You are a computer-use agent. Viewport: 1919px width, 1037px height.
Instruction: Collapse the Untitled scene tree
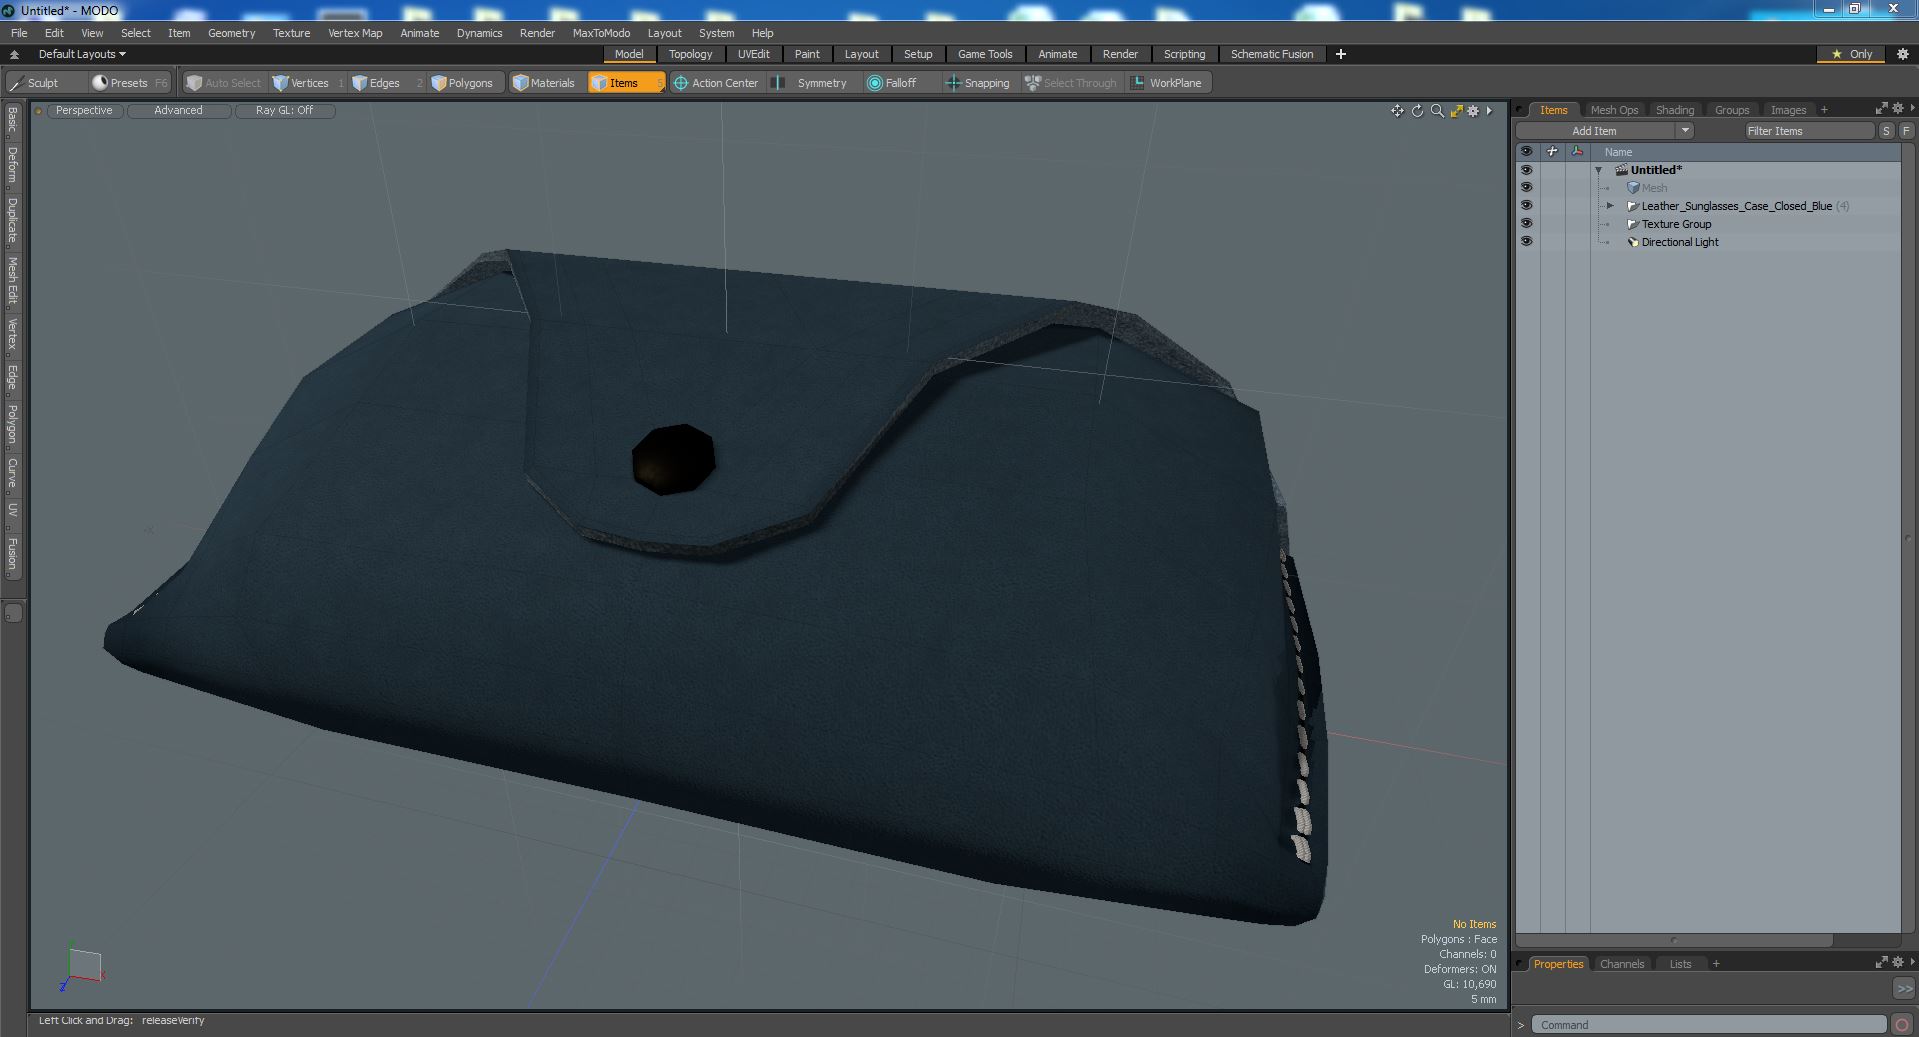(x=1598, y=170)
